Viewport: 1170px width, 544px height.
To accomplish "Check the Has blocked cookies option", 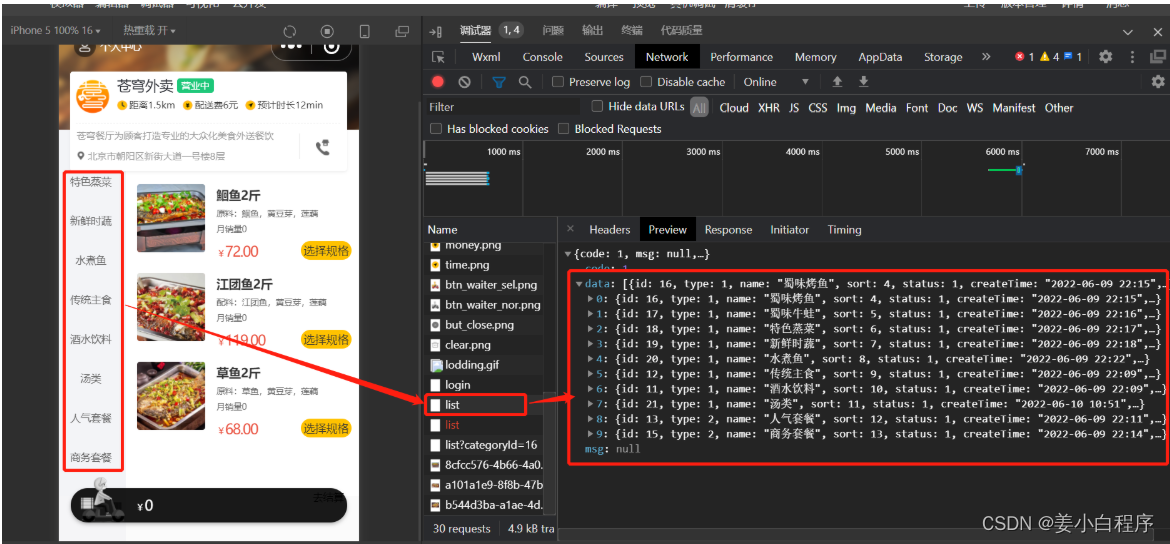I will coord(436,129).
